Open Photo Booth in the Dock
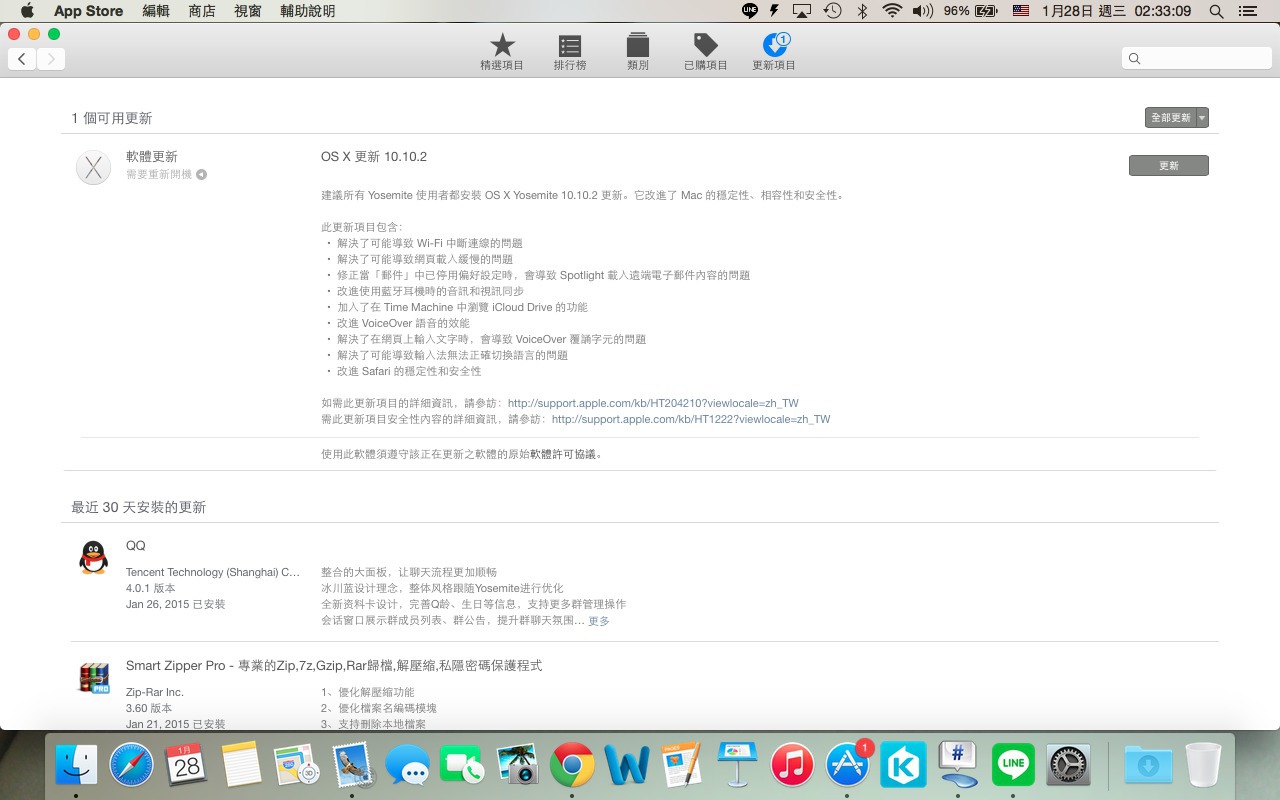This screenshot has height=800, width=1280. 517,766
